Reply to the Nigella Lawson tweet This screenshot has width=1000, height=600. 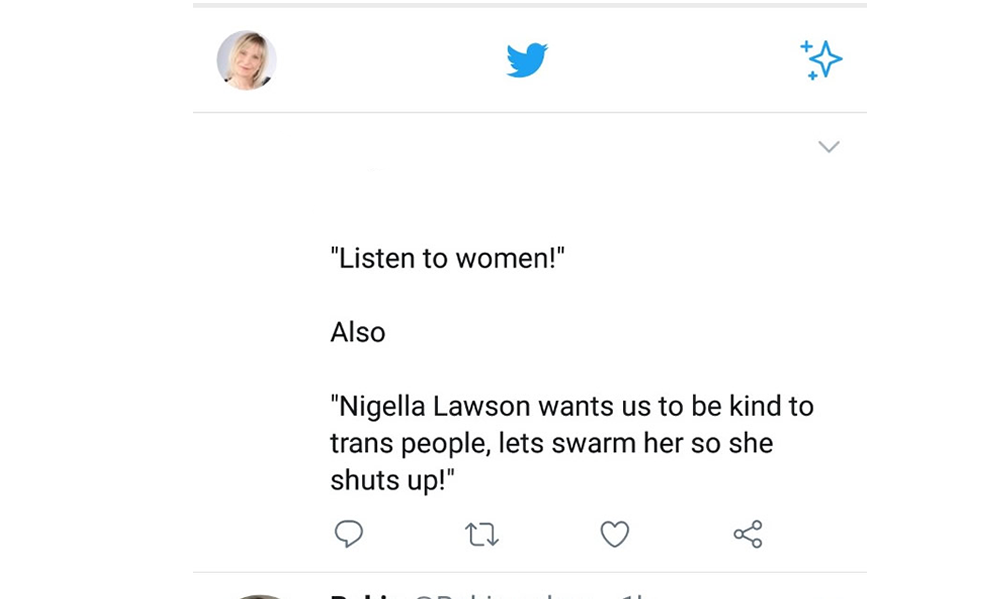click(x=348, y=534)
